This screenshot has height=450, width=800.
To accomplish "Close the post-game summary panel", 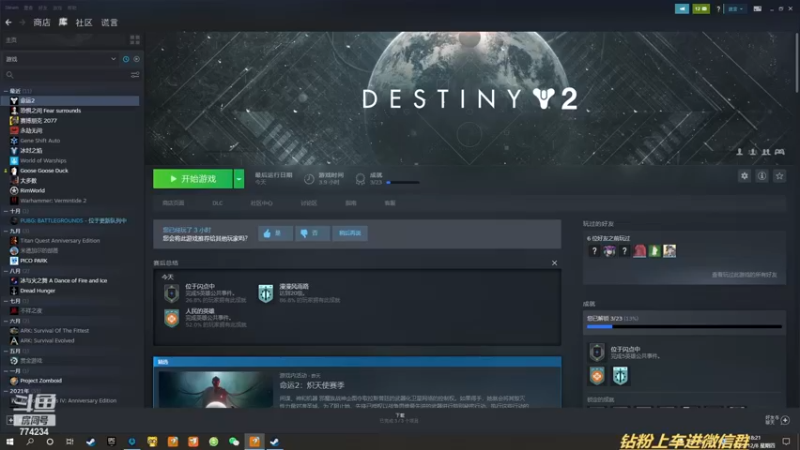I will click(x=554, y=263).
